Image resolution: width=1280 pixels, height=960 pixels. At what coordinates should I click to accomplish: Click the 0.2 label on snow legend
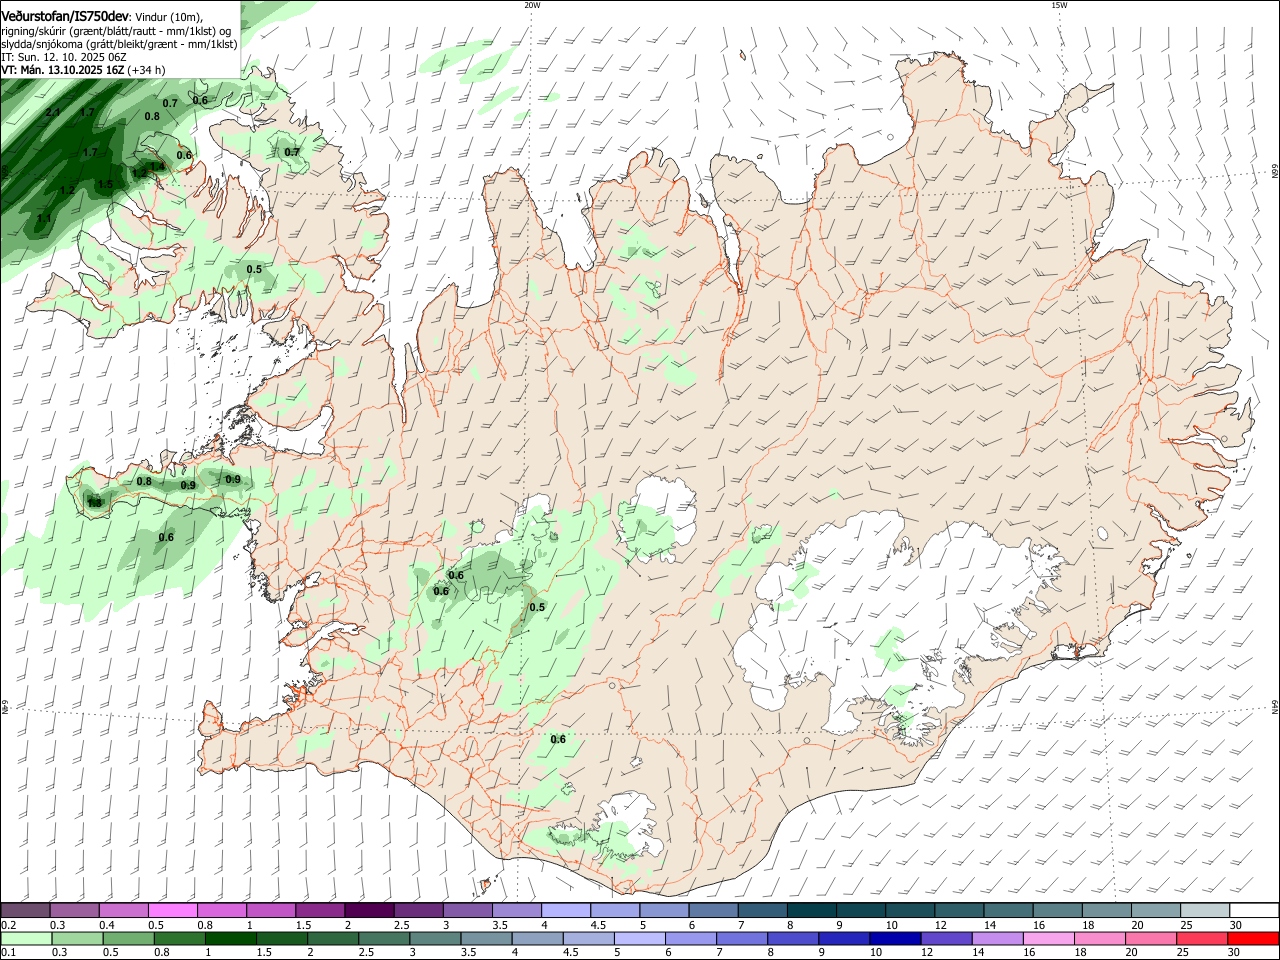(x=8, y=925)
